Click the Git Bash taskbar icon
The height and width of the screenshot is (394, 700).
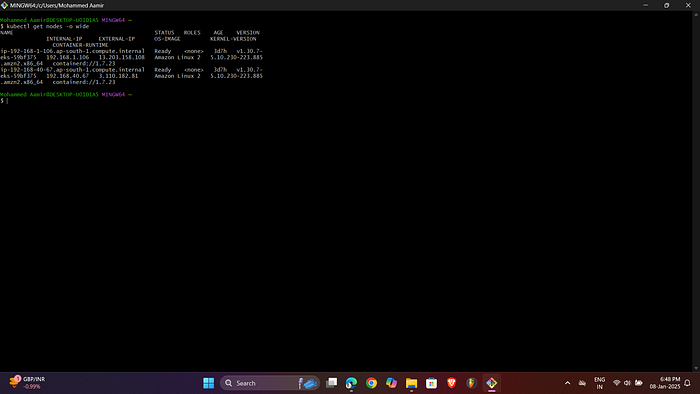click(492, 383)
